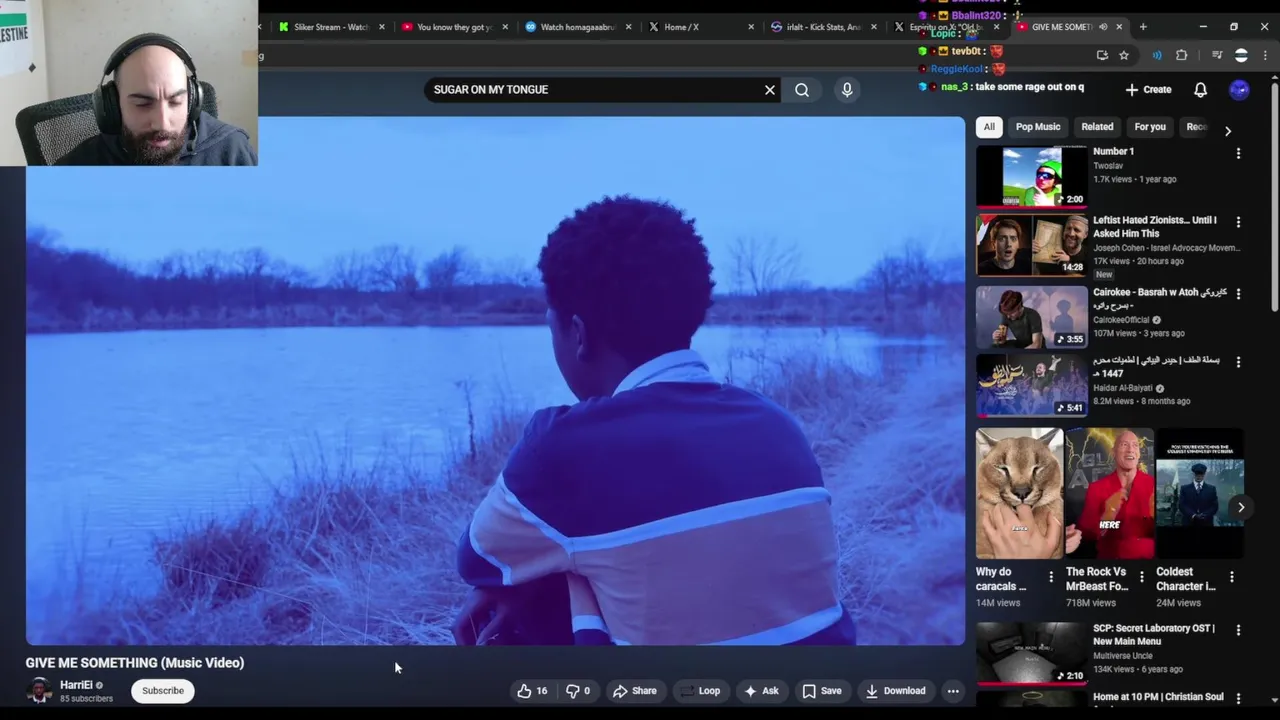Image resolution: width=1280 pixels, height=720 pixels.
Task: Open the browser three-dot menu
Action: click(x=1265, y=56)
